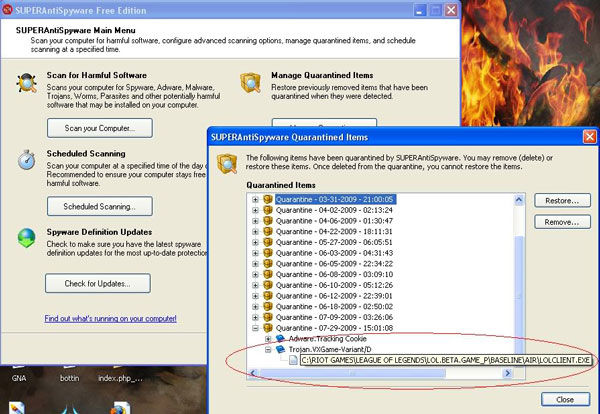Click box icon of Quarantine 06-10-2009 entry
This screenshot has width=600, height=414.
click(x=268, y=285)
